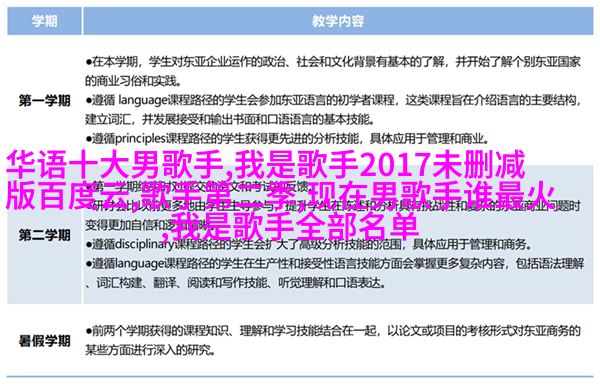Click the line starting 建立词汇
Image resolution: width=600 pixels, height=384 pixels.
click(x=229, y=119)
